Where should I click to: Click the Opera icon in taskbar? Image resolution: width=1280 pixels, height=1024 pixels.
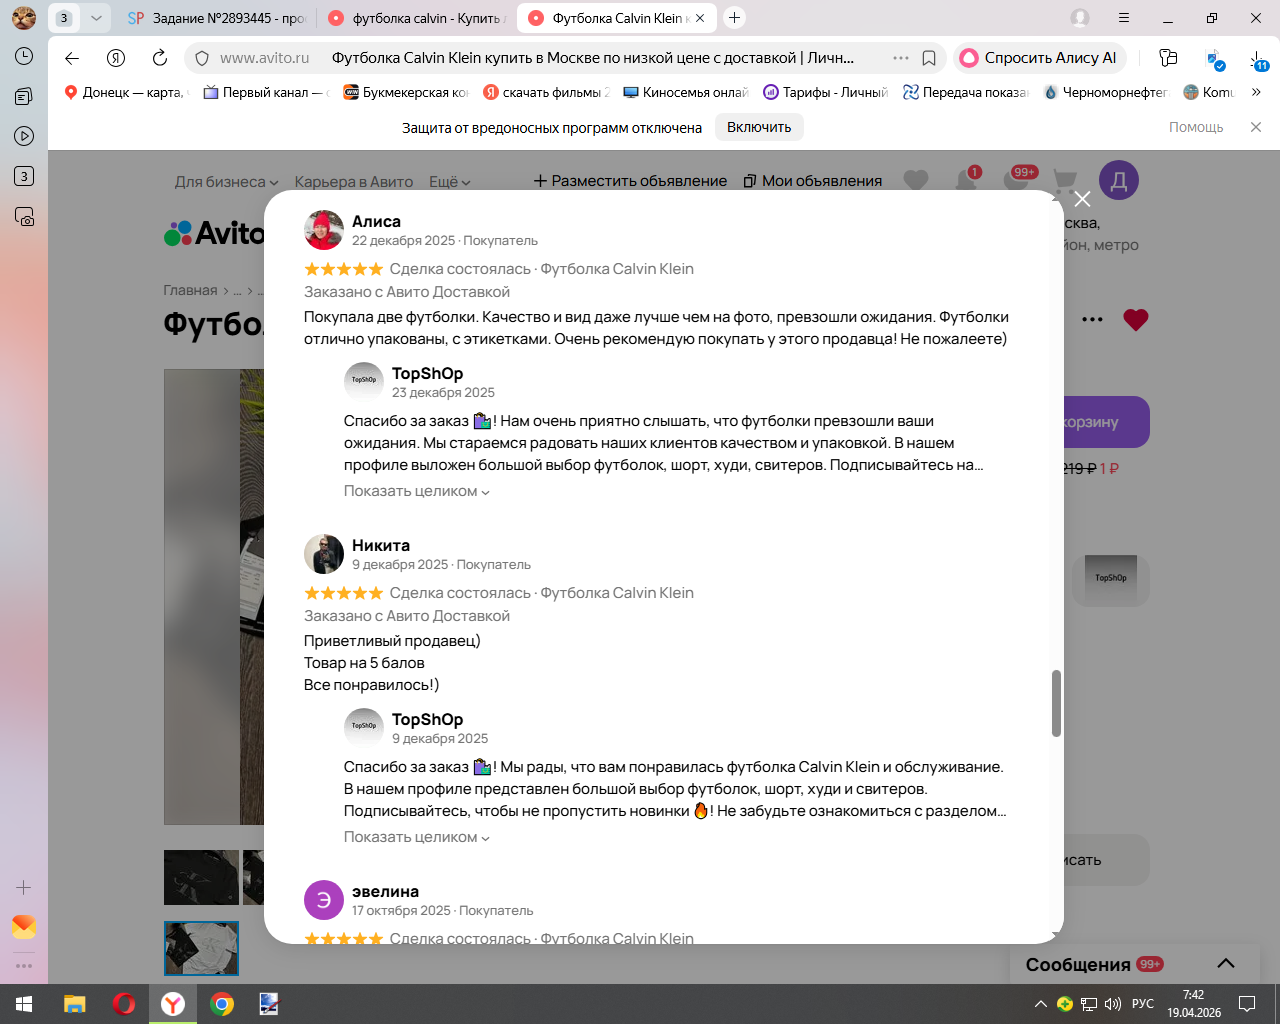[x=124, y=1004]
